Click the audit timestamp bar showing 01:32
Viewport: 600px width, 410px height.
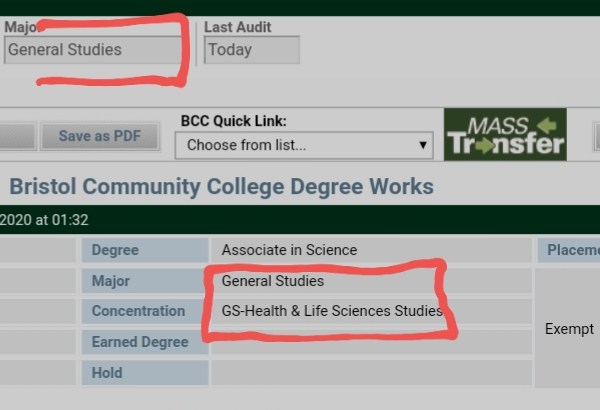coord(300,220)
